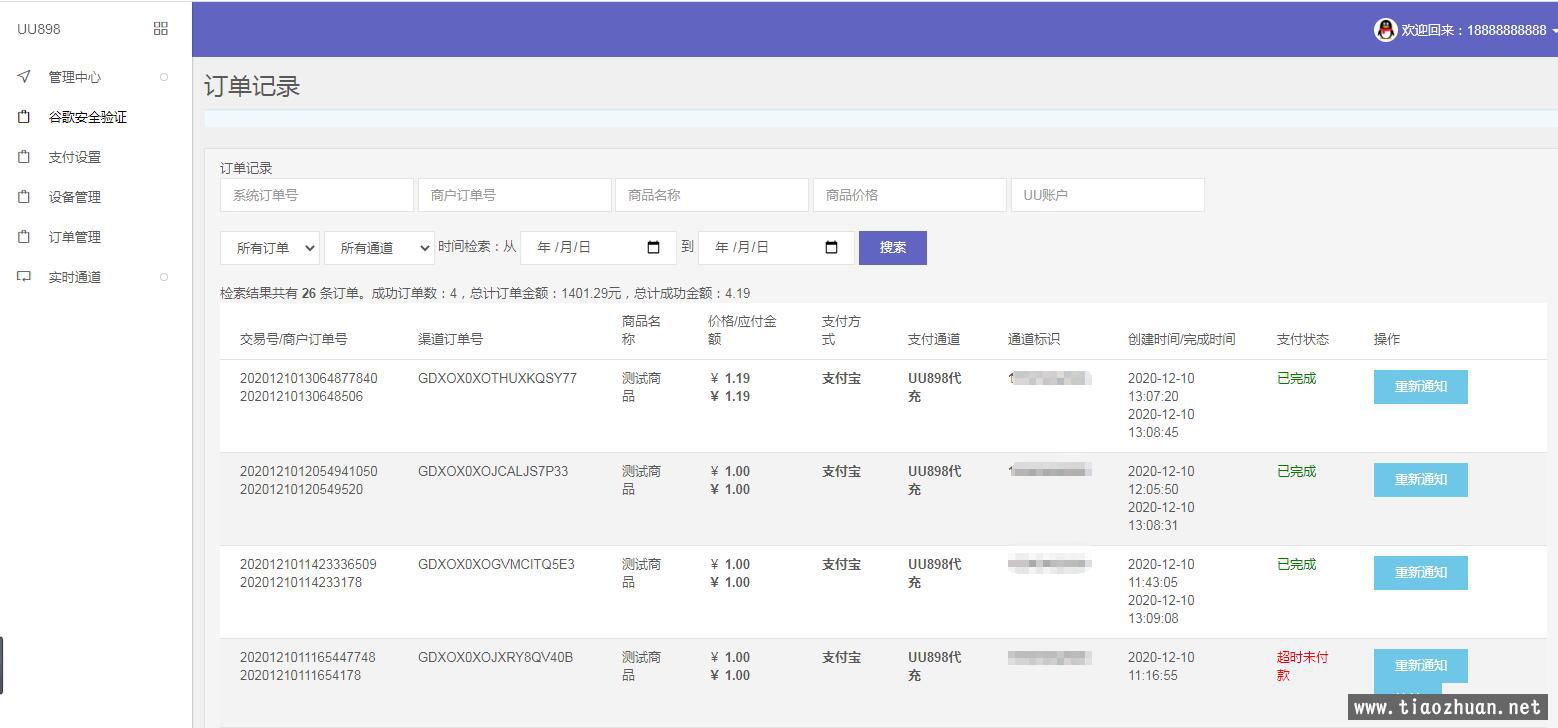Select channel order GDXOX0XOJXRY8QV40B

pyautogui.click(x=496, y=658)
